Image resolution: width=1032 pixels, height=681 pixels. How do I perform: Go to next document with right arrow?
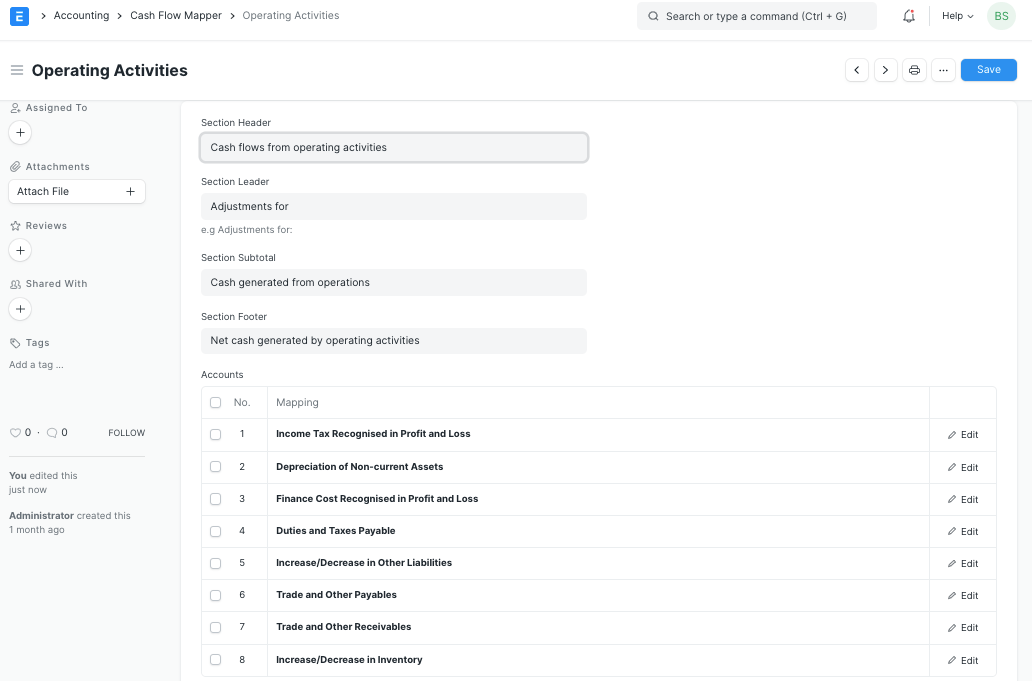coord(885,70)
